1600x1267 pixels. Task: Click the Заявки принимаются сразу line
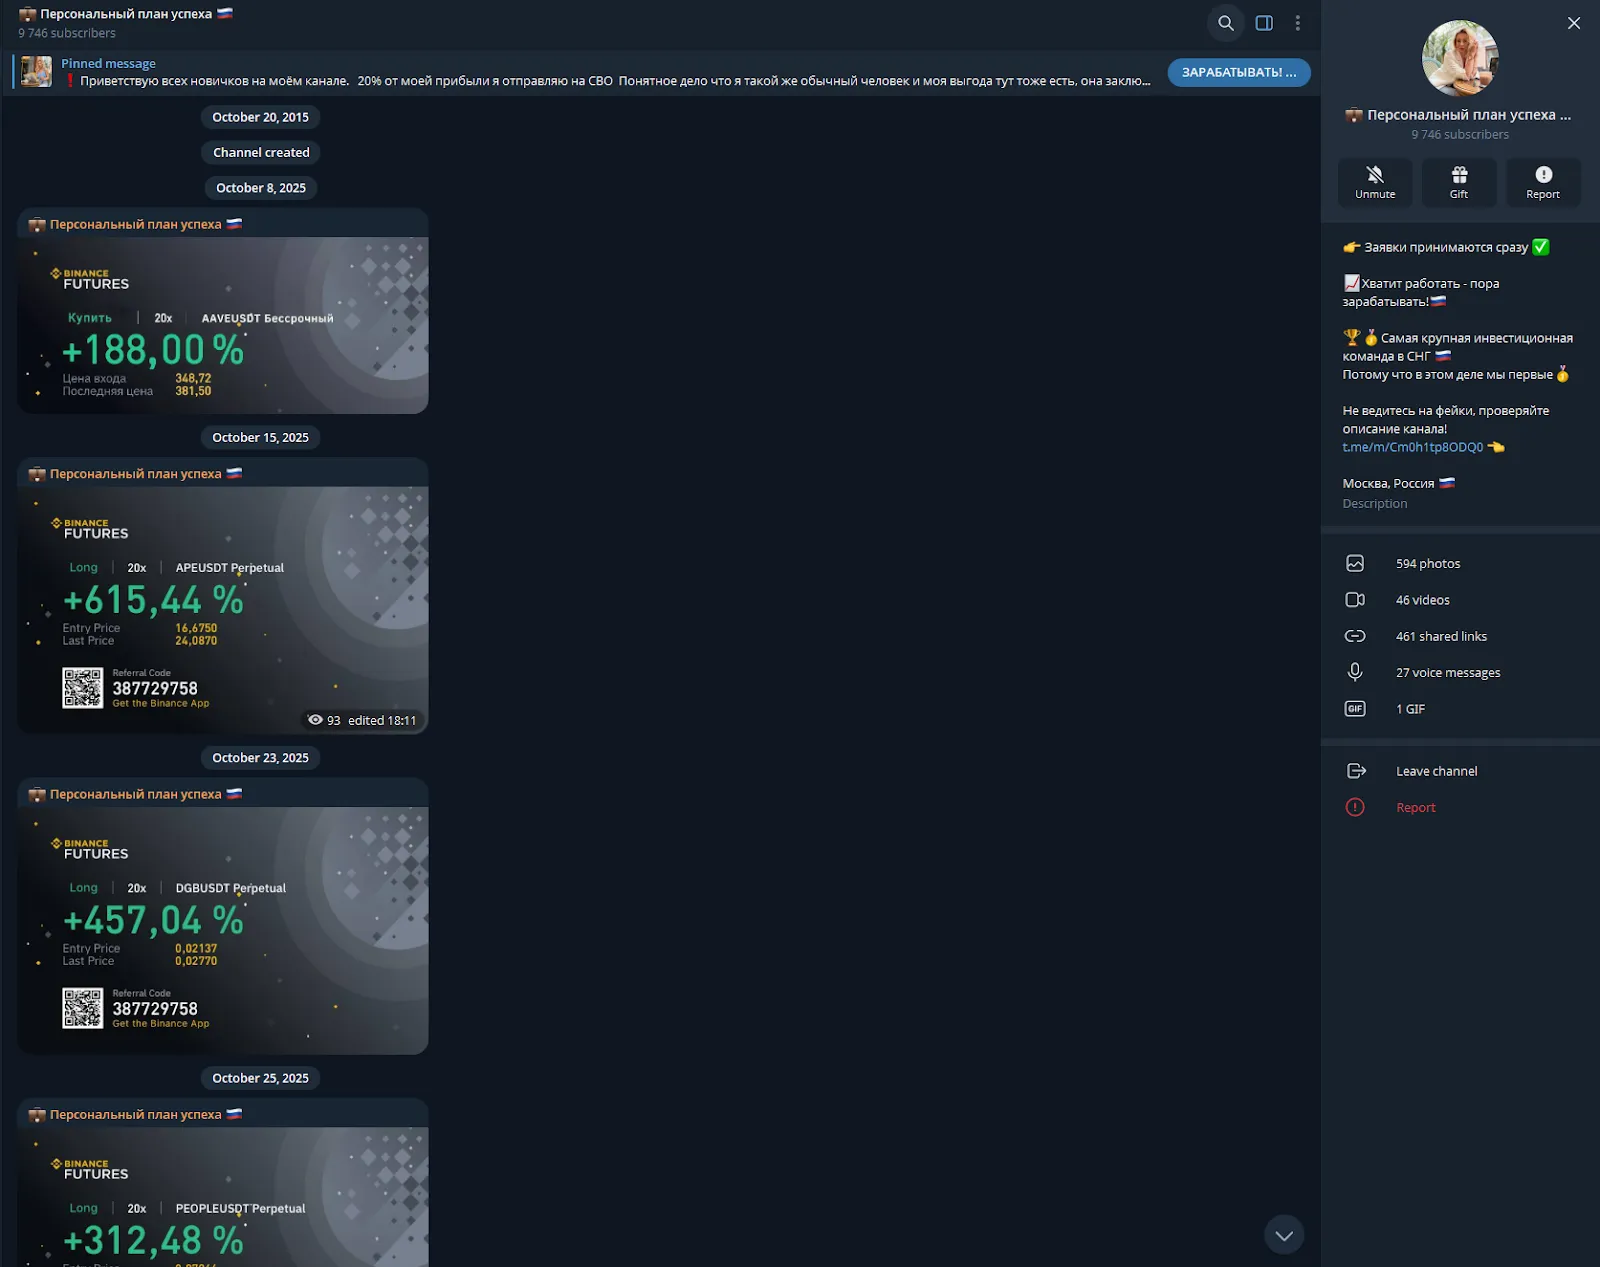point(1446,247)
